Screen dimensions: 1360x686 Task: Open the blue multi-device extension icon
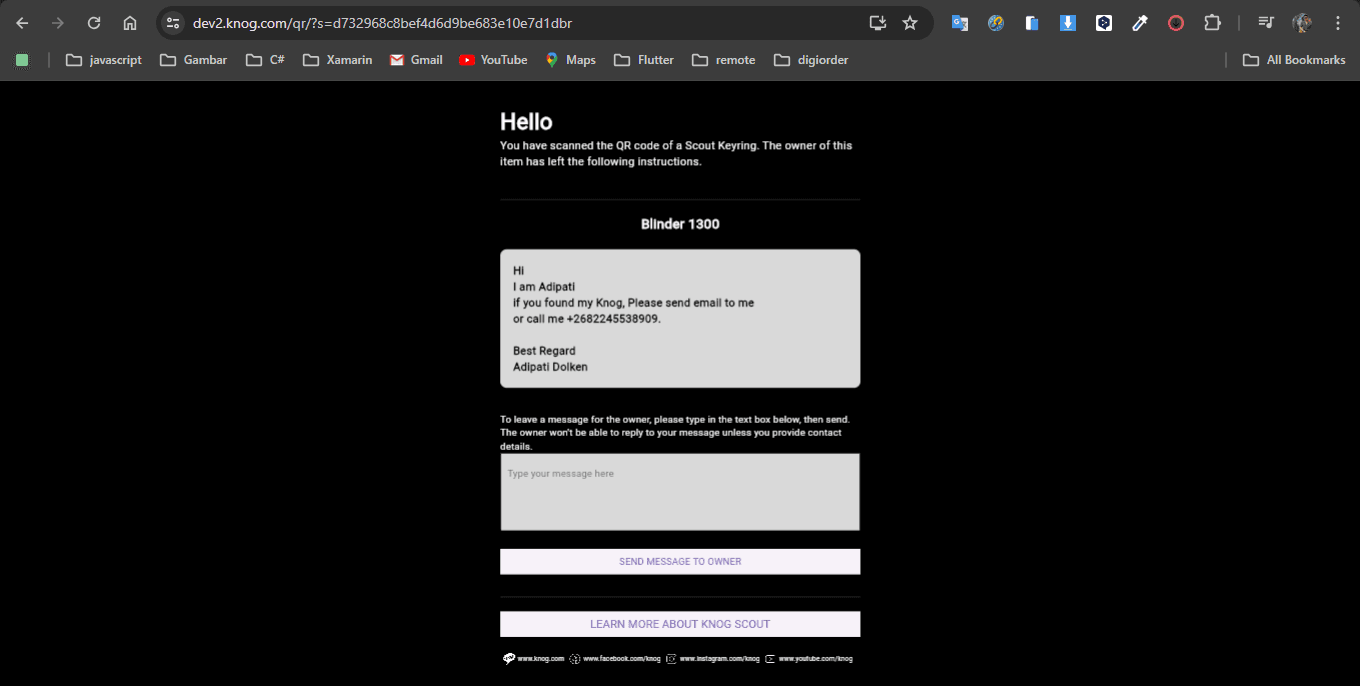[x=1032, y=23]
